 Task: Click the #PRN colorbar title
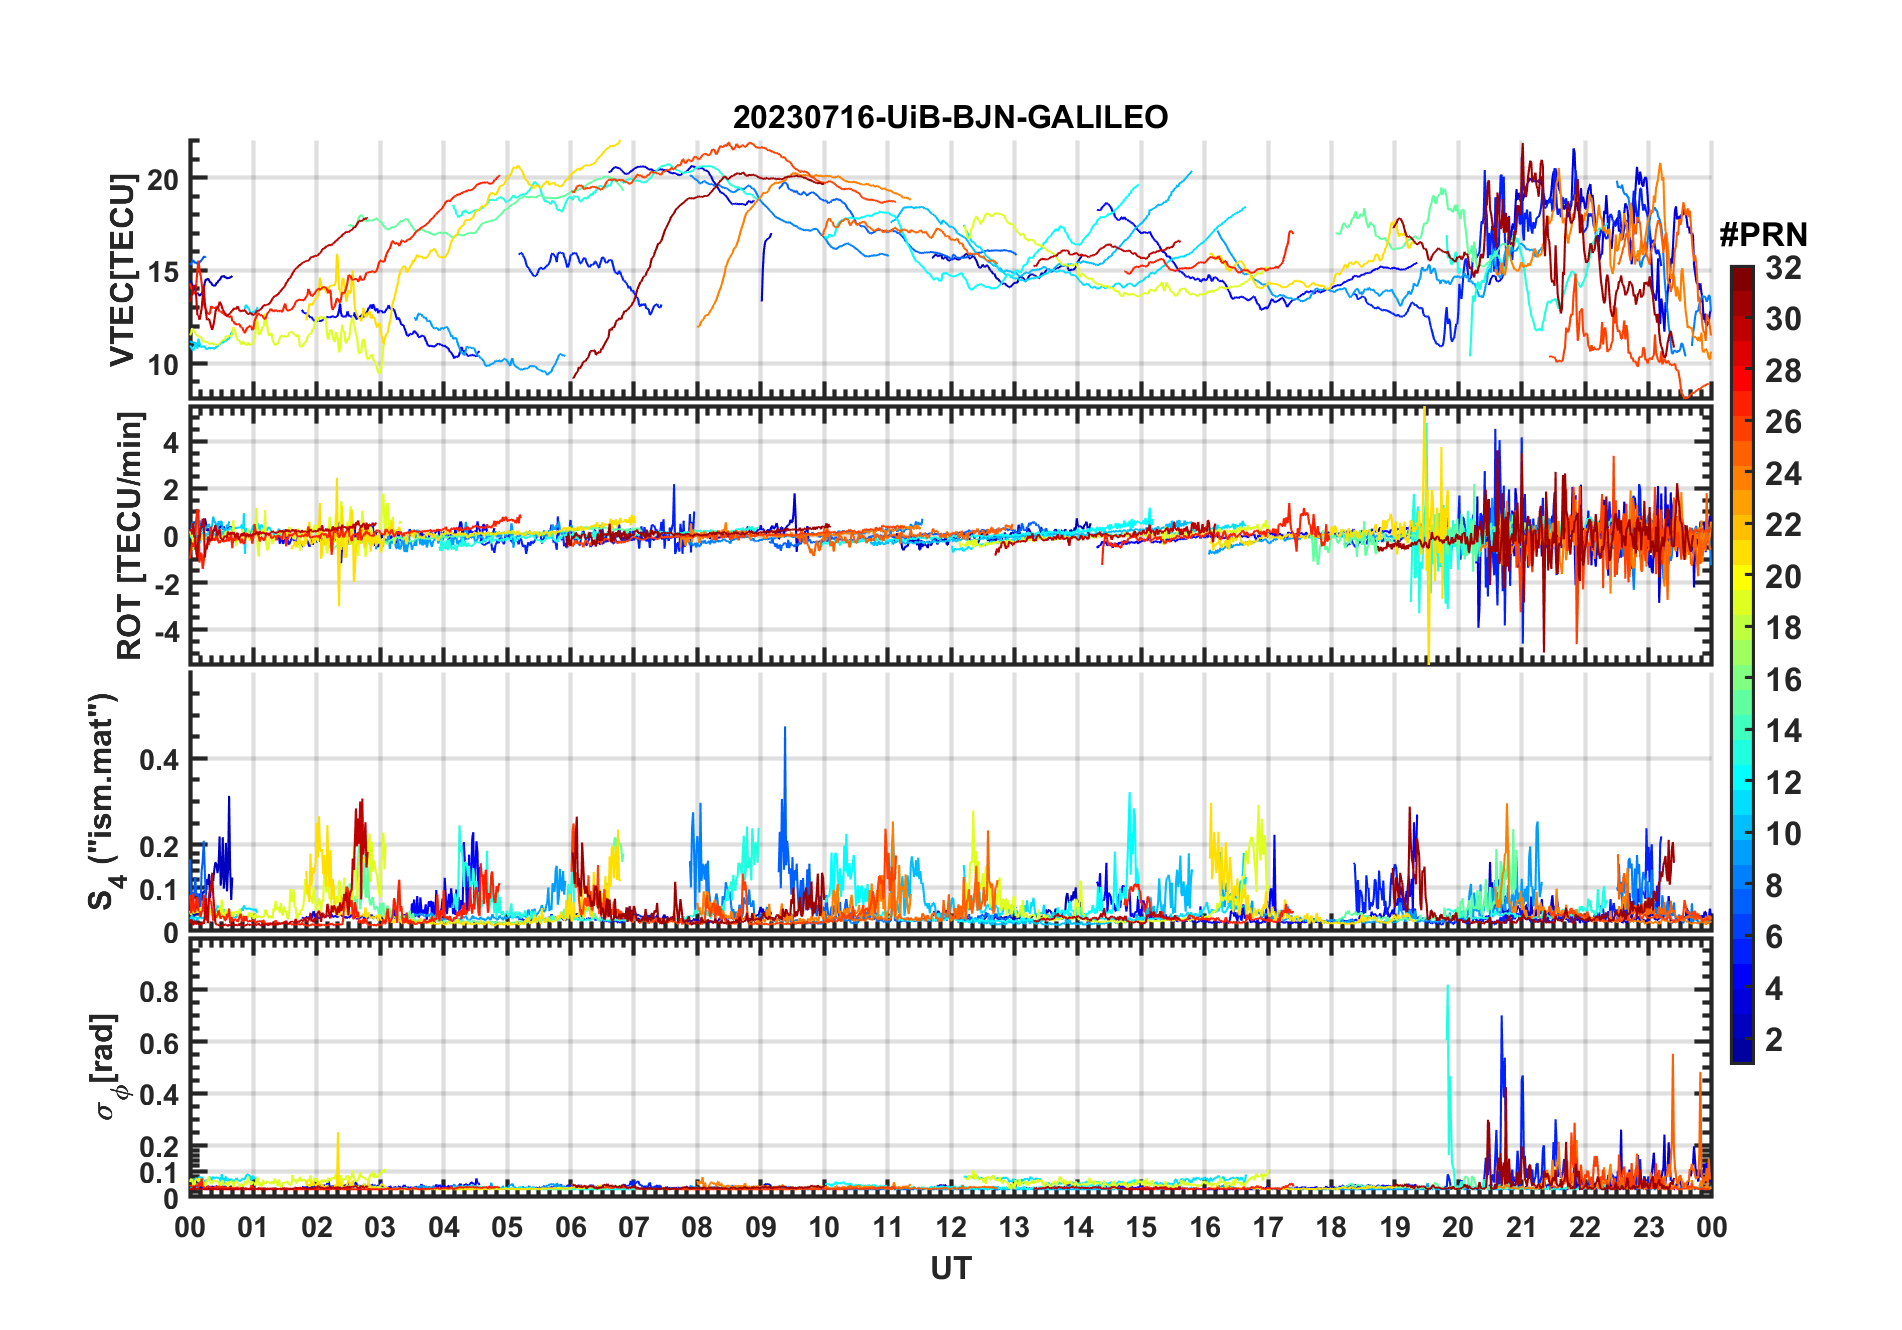1763,235
